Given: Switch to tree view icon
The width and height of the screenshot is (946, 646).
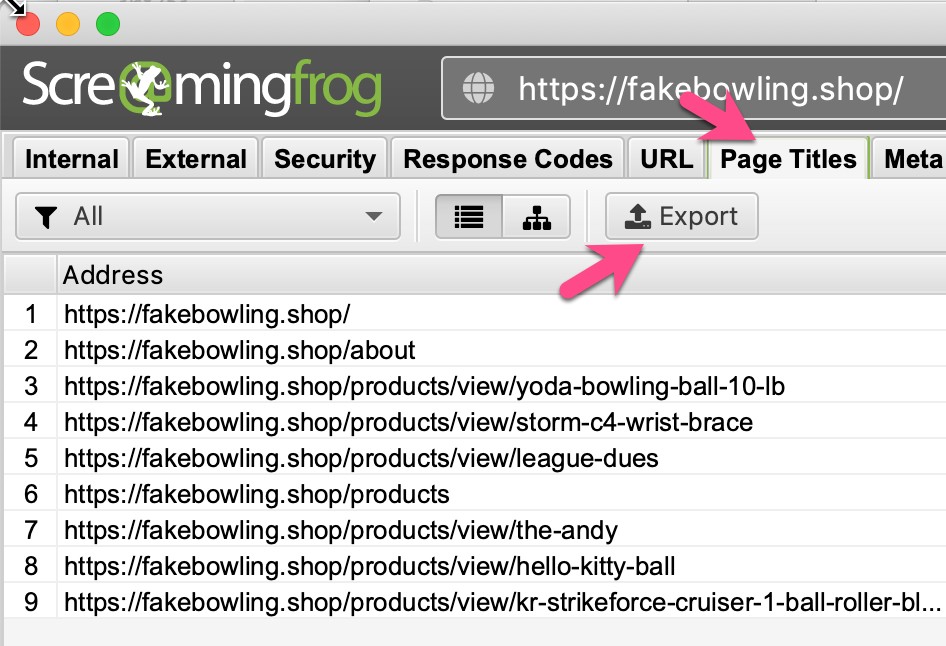Looking at the screenshot, I should tap(536, 217).
